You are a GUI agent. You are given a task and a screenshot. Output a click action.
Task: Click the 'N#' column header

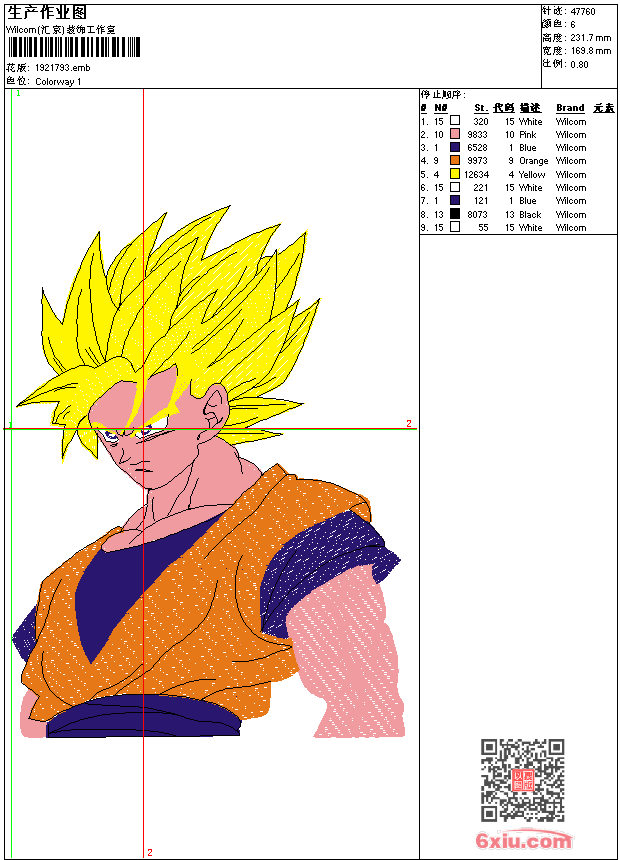coord(441,108)
